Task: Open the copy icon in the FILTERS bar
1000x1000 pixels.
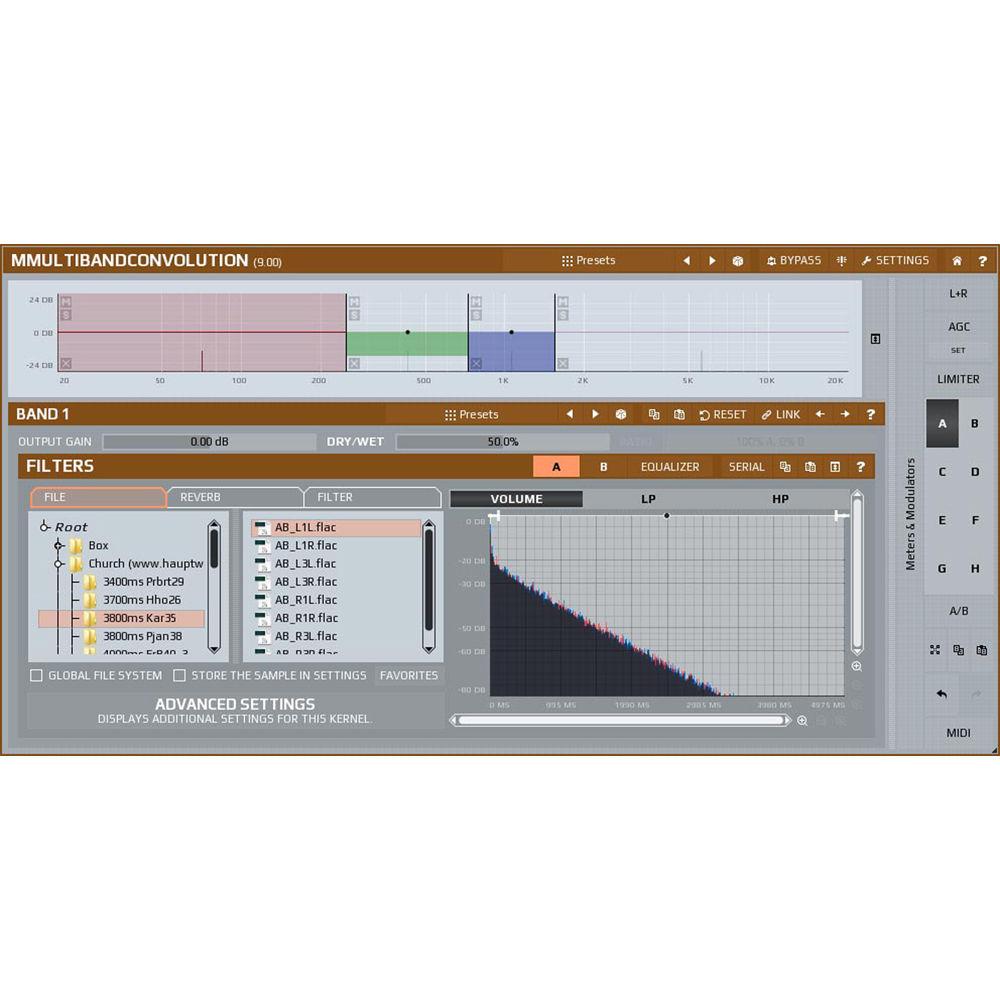Action: [786, 466]
